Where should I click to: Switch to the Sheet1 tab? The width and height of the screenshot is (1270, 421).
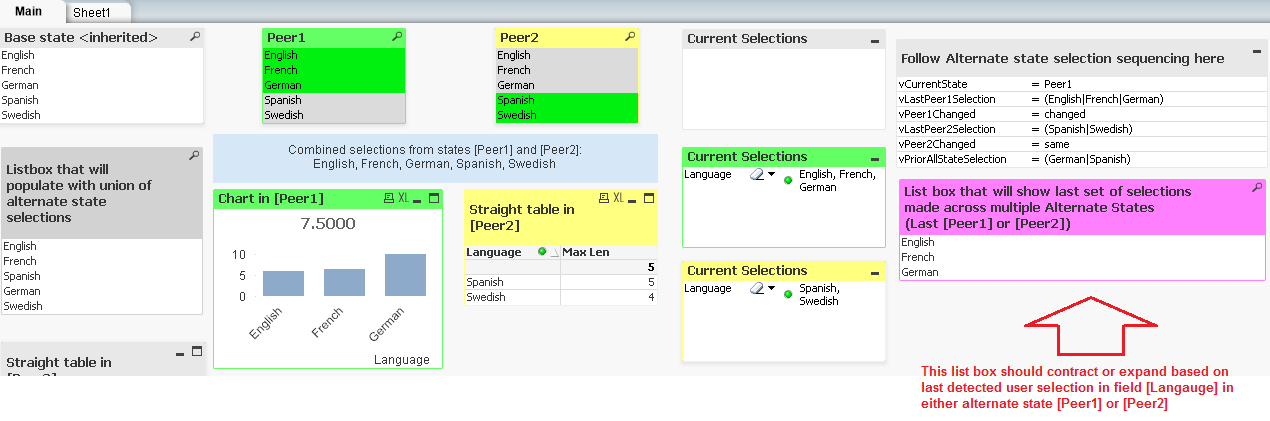point(91,13)
